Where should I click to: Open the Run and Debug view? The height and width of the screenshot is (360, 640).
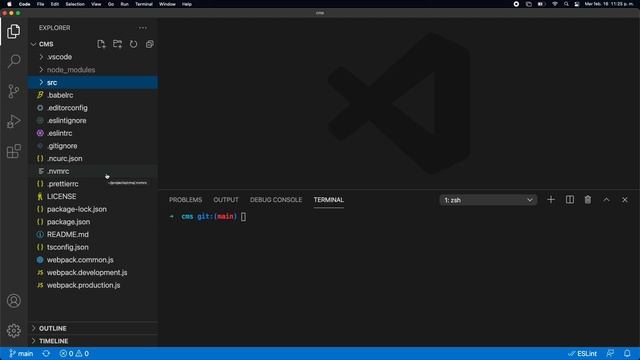13,121
